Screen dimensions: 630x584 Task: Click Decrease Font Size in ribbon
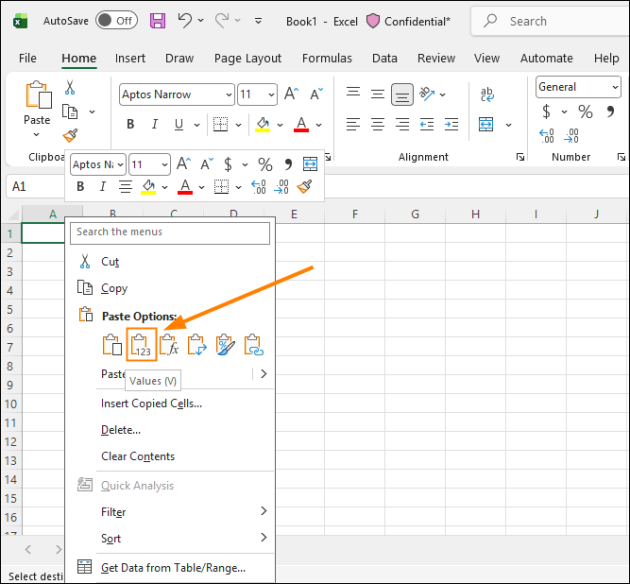pos(316,94)
